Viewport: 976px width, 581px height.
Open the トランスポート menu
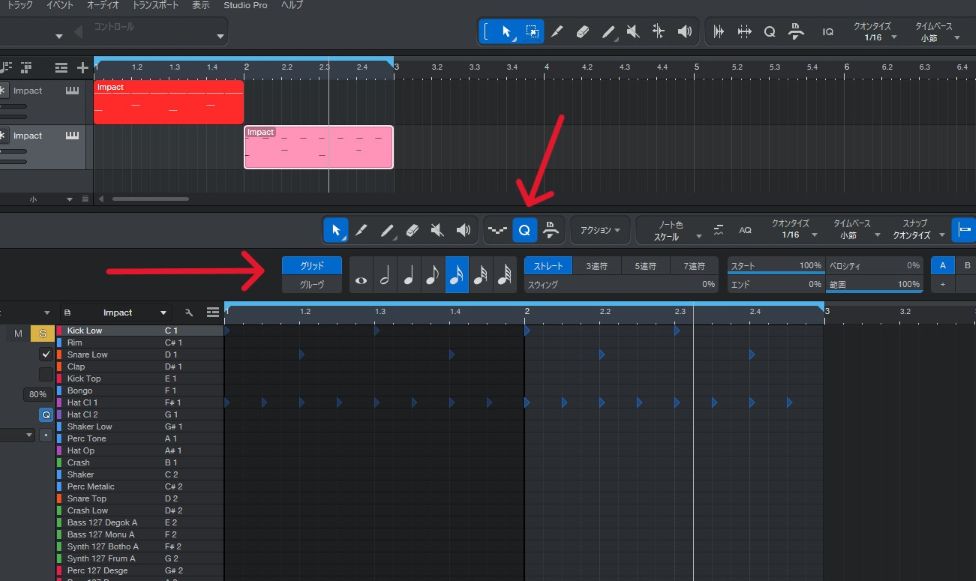tap(156, 5)
